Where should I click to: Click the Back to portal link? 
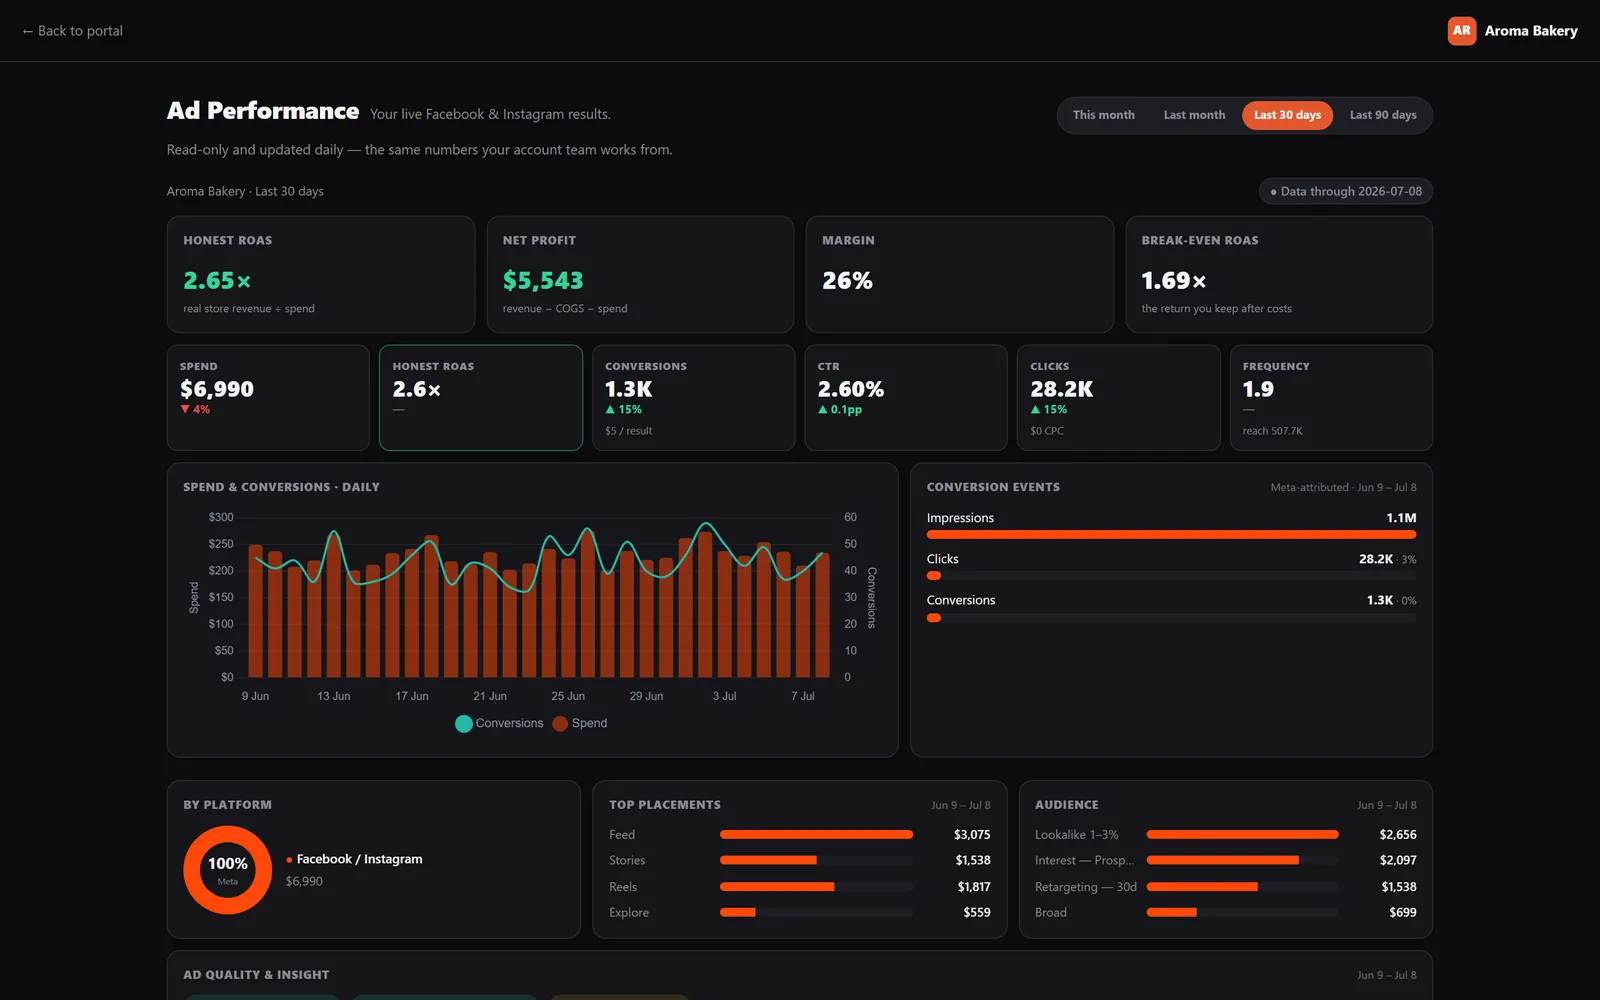72,31
